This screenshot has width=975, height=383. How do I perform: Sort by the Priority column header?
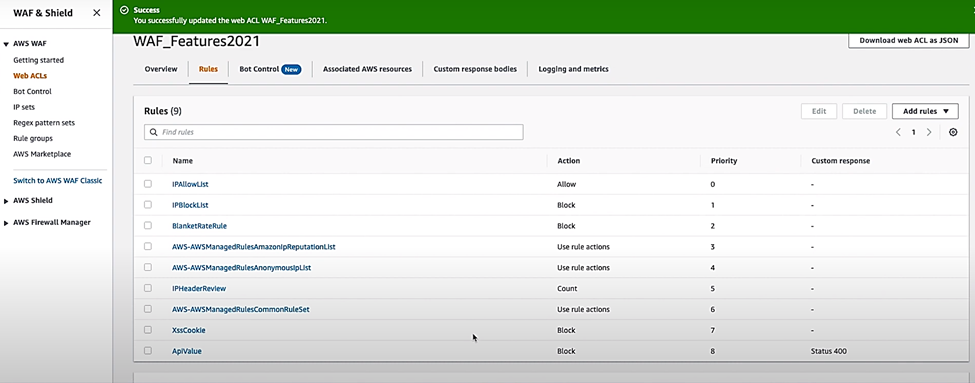(724, 161)
